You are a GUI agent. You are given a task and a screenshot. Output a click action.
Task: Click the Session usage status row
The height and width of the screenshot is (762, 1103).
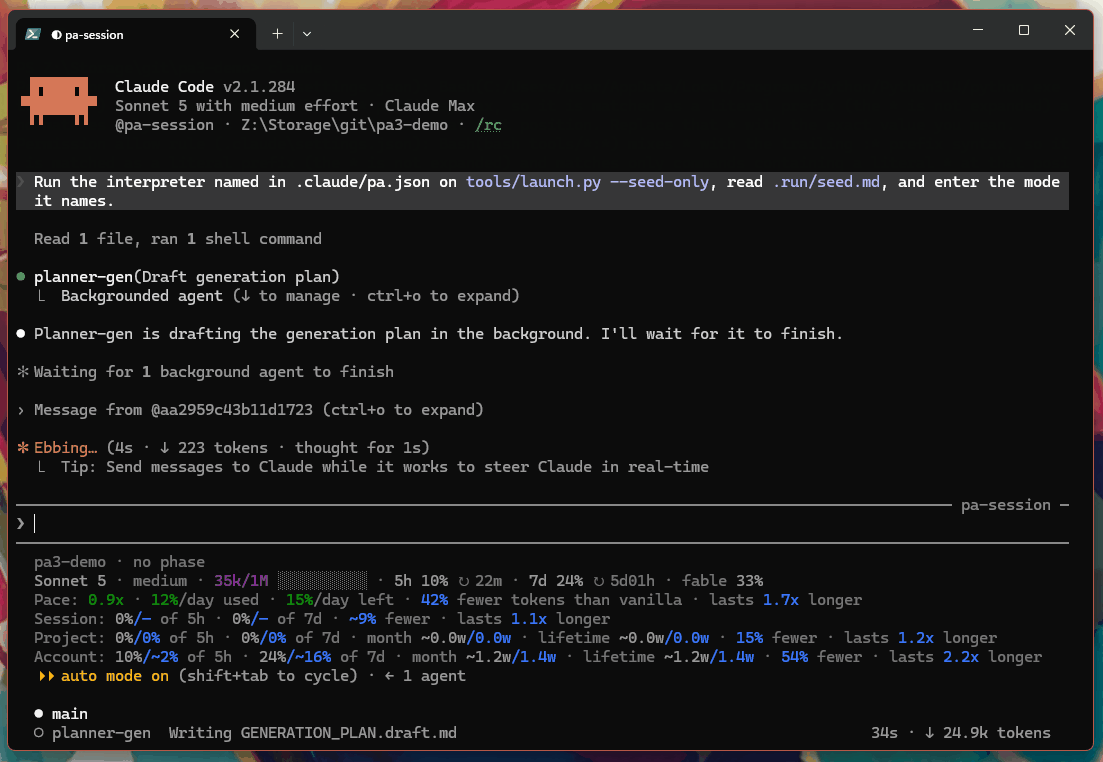click(x=322, y=618)
